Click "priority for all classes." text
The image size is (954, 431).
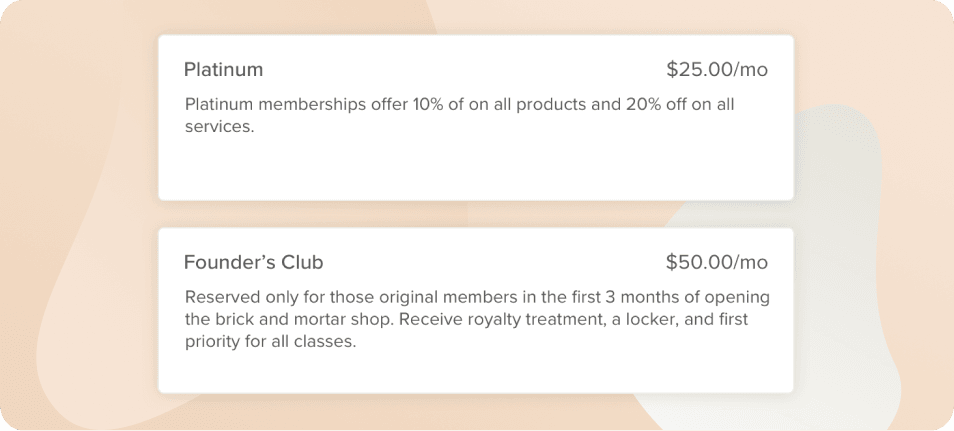click(x=270, y=342)
